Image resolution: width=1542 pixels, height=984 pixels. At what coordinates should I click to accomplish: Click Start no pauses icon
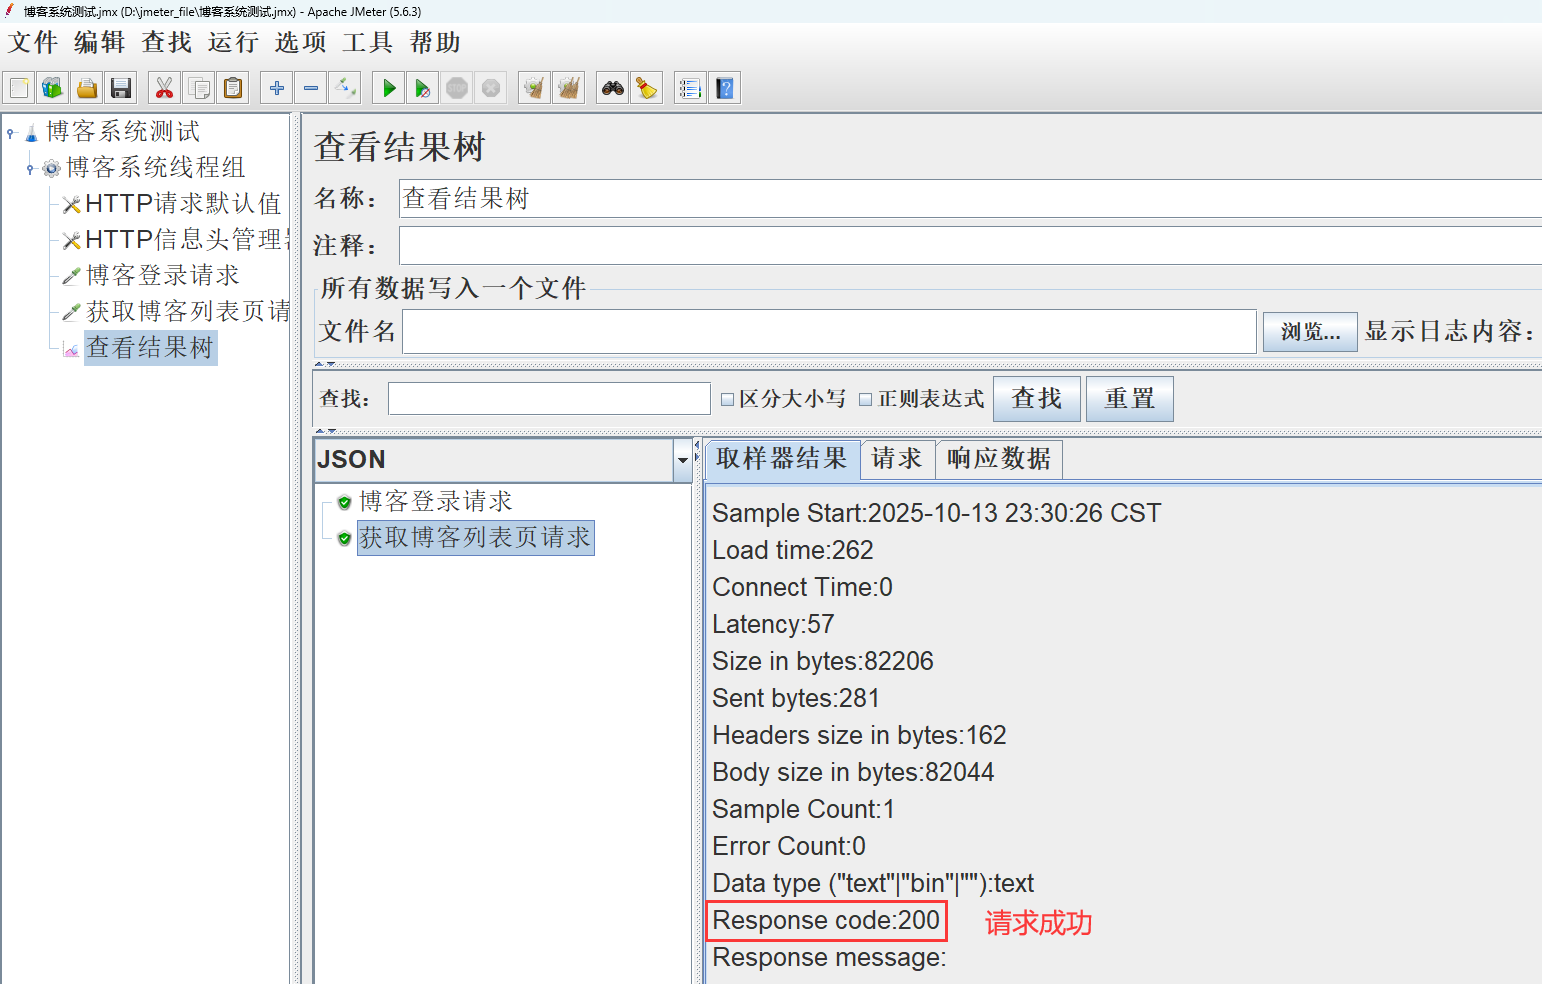[x=423, y=88]
